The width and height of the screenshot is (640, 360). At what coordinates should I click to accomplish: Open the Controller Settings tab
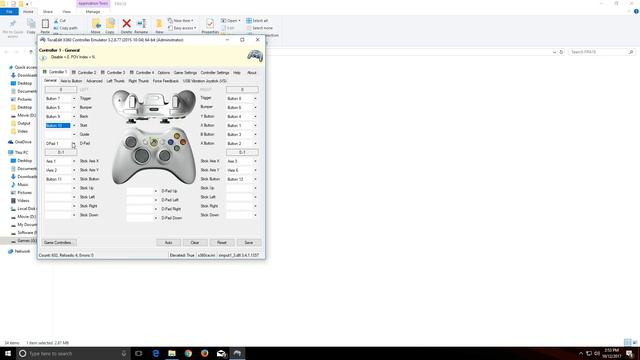215,72
